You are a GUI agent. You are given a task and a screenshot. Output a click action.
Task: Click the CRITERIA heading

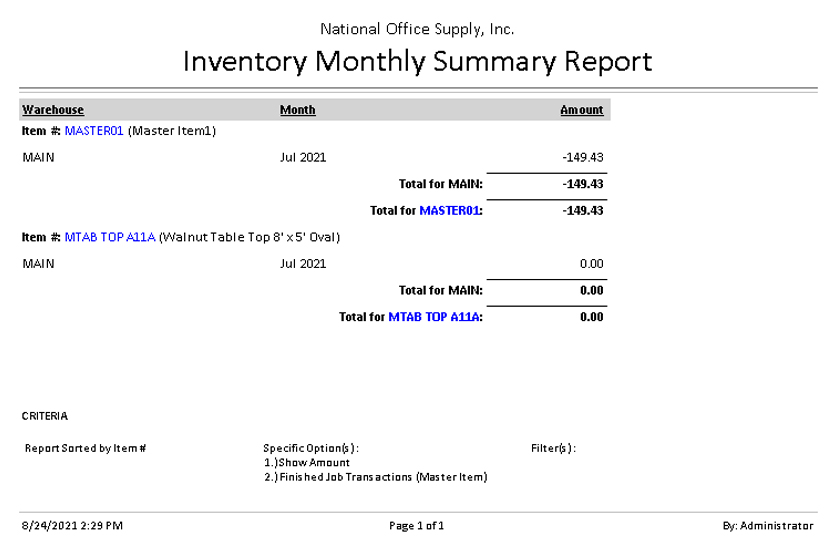(x=44, y=414)
